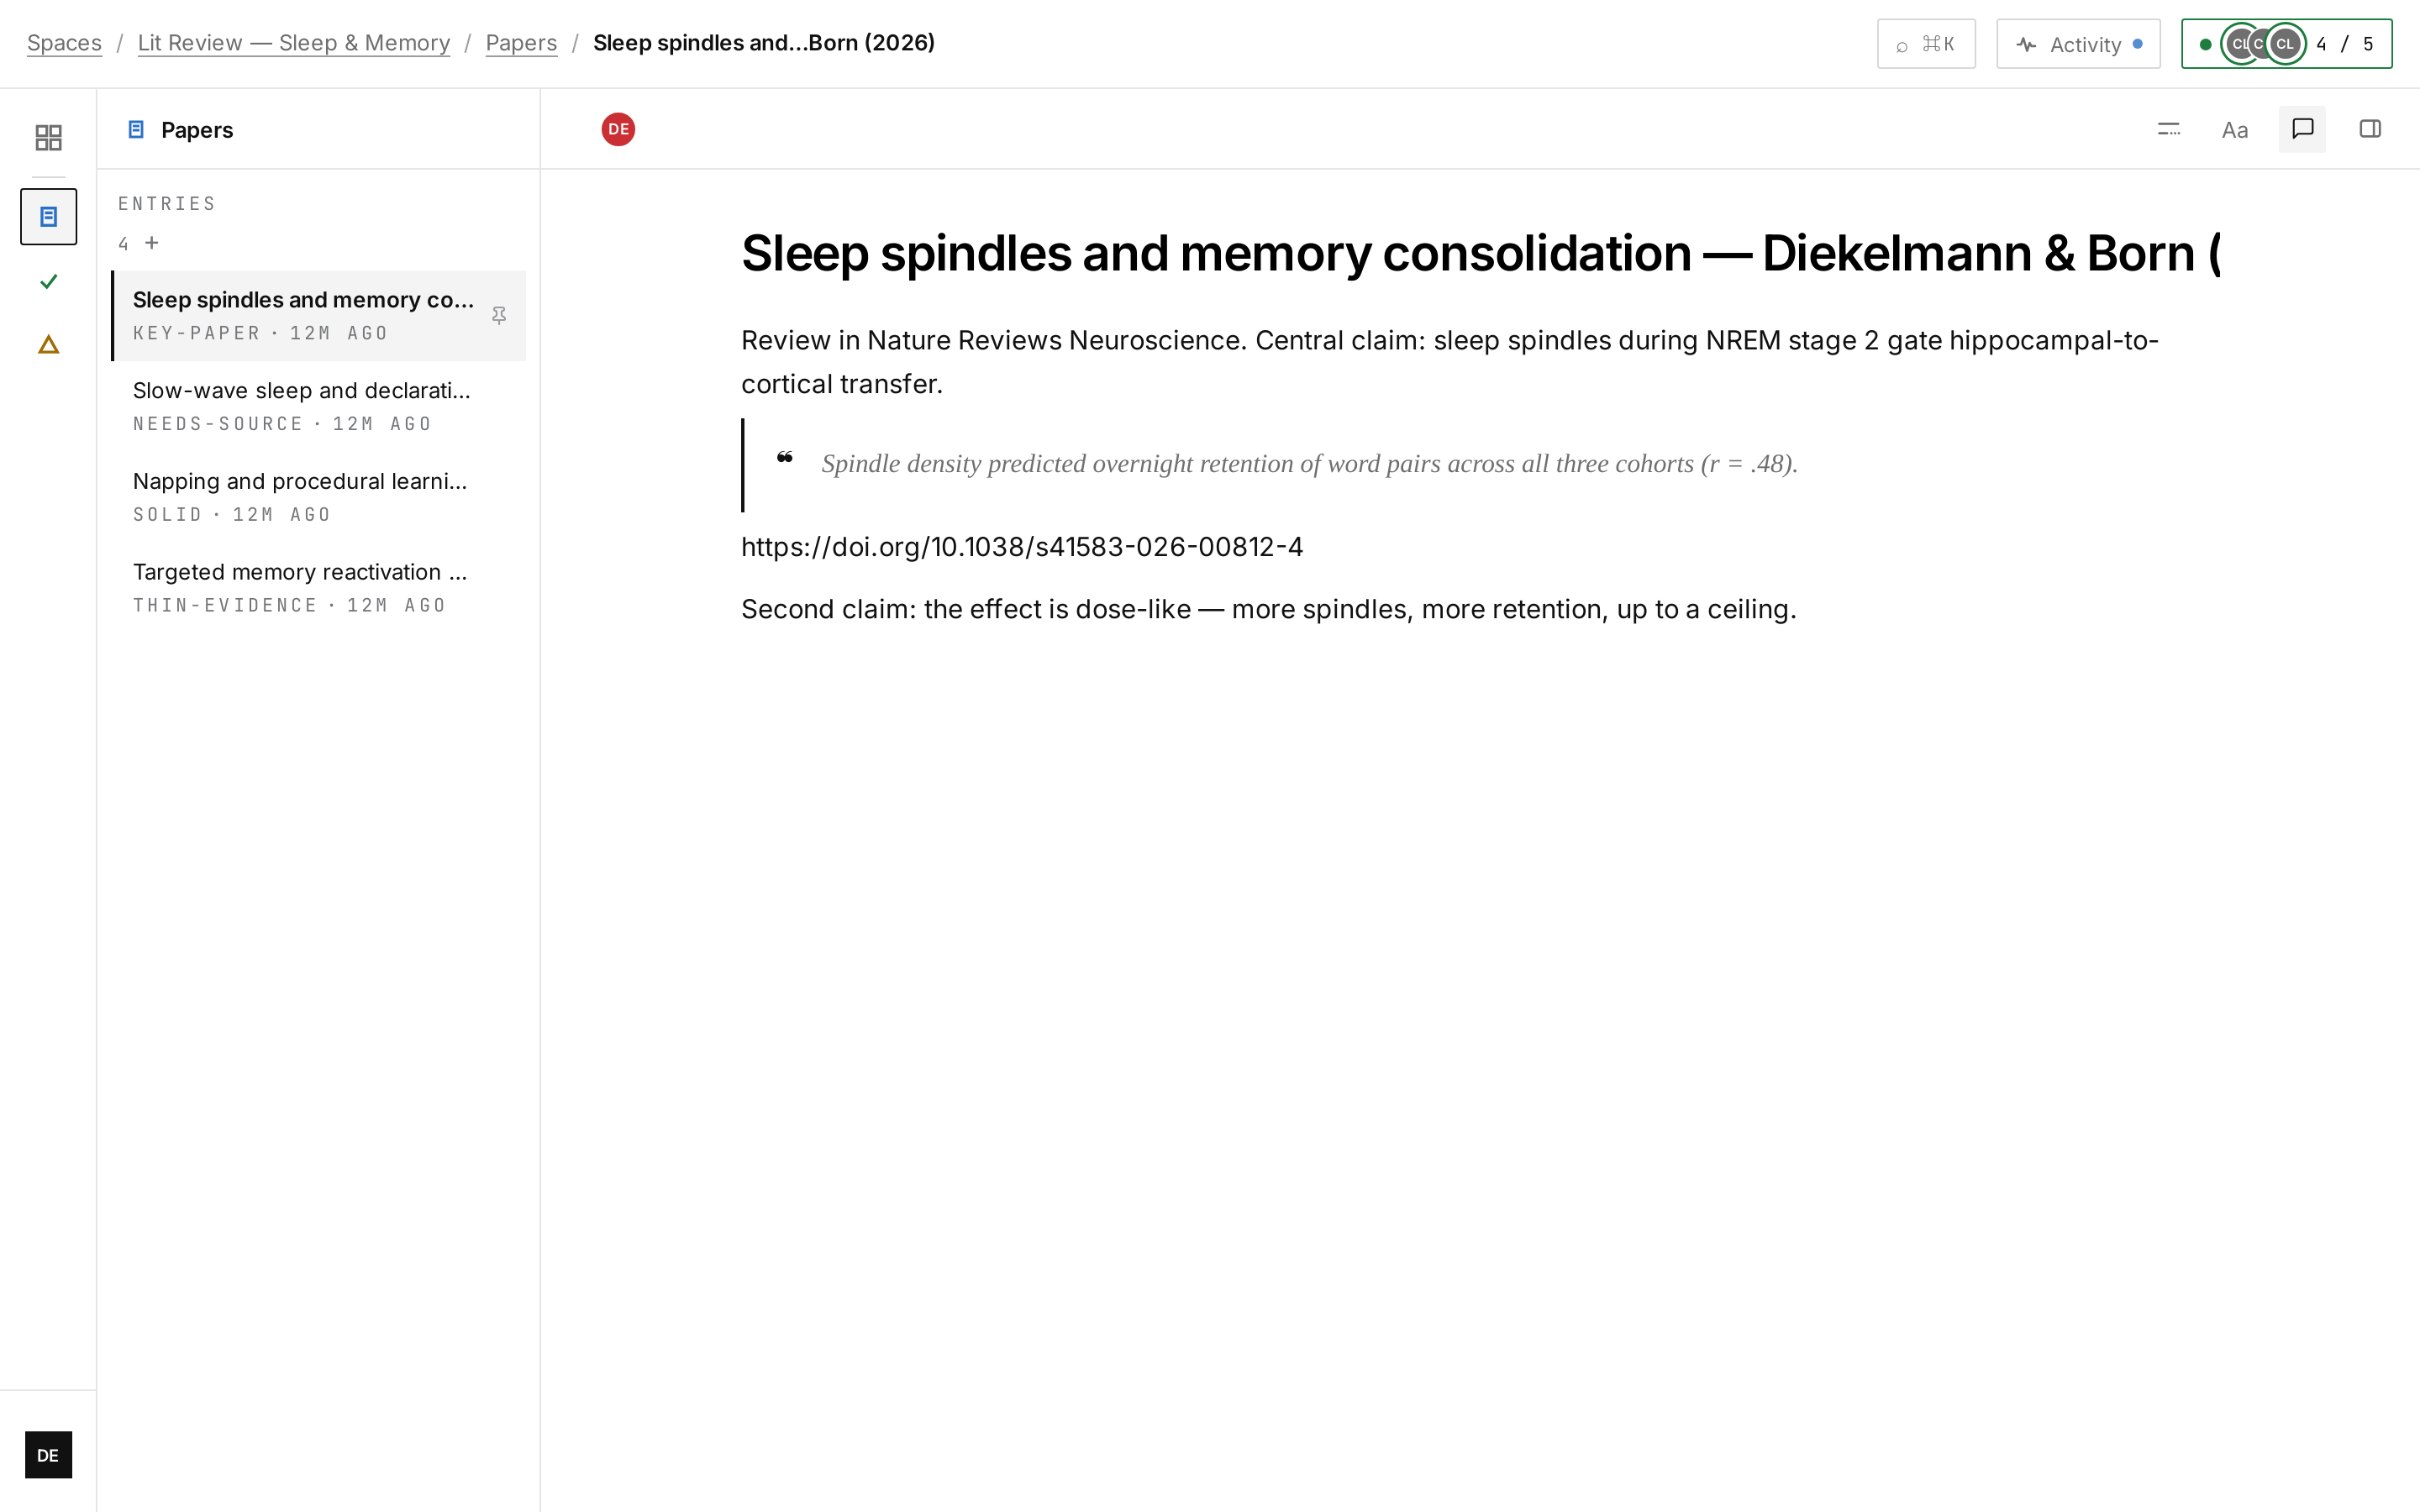Expand the collaborators presence list 4 / 5
The width and height of the screenshot is (2420, 1512).
point(2286,44)
